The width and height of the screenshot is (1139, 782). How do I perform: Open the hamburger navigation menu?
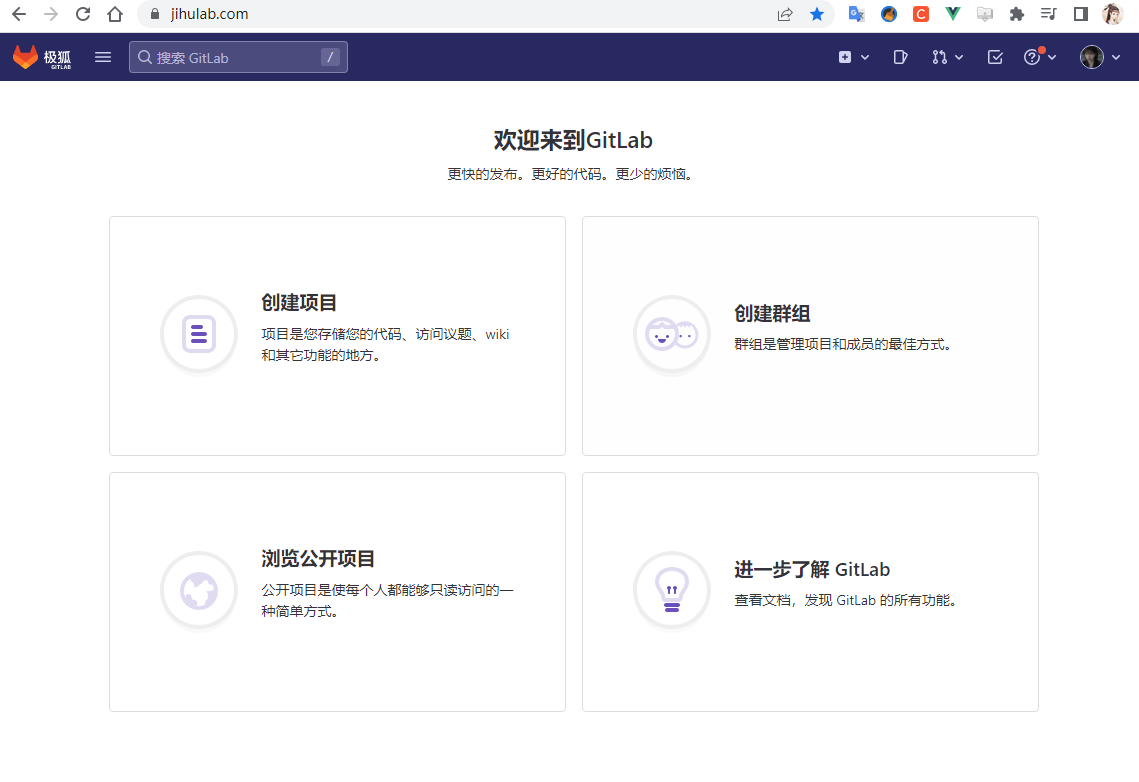point(103,57)
